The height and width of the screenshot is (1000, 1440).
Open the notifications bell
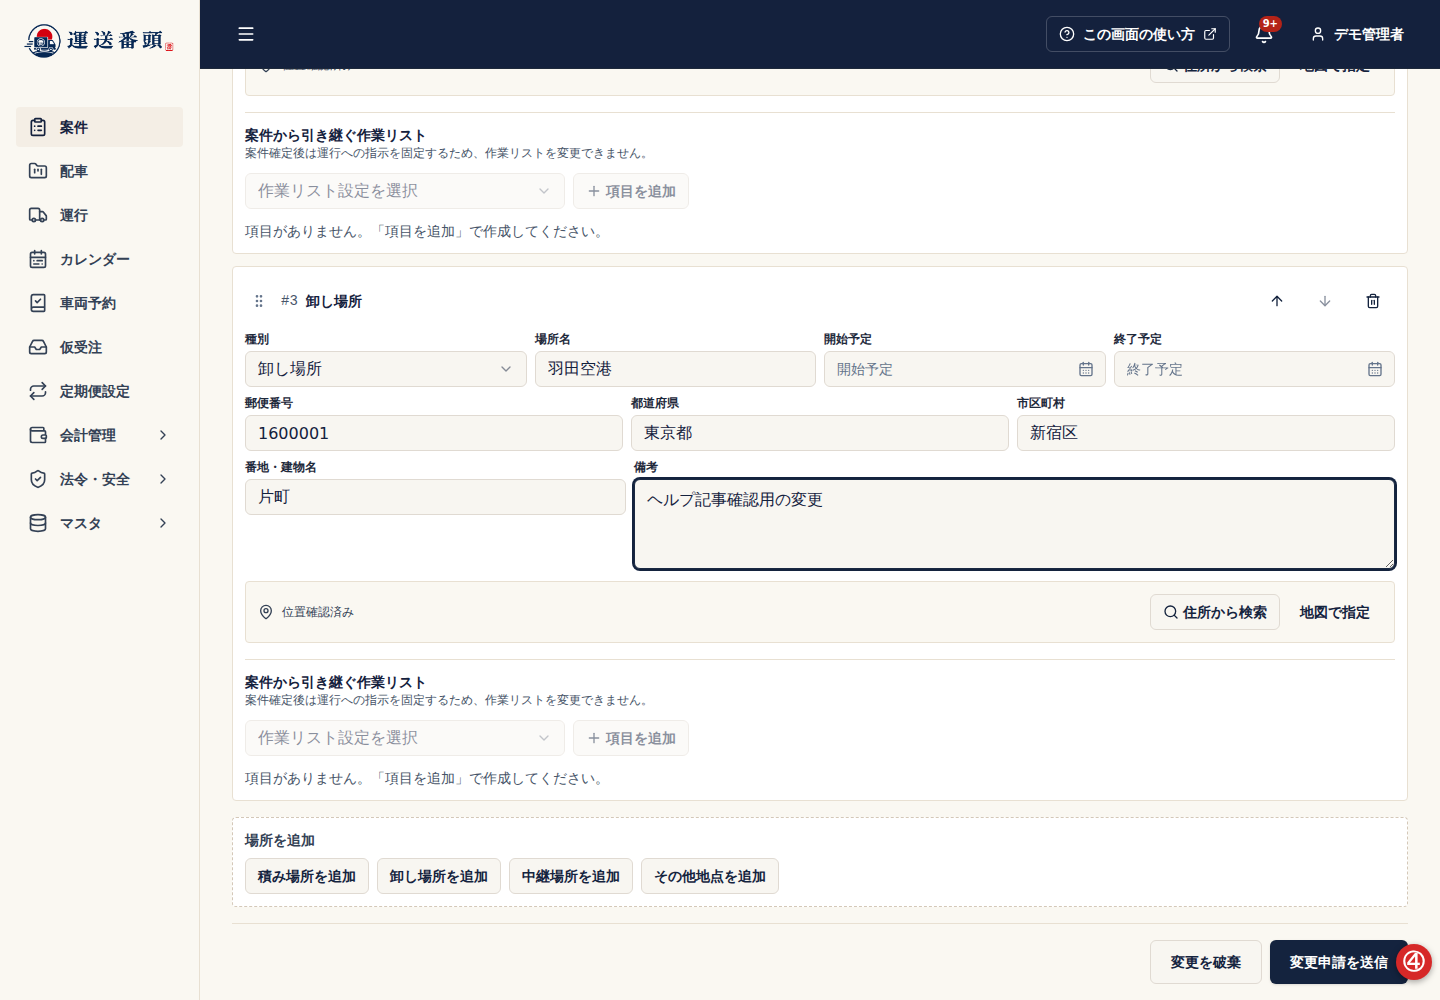[x=1264, y=34]
